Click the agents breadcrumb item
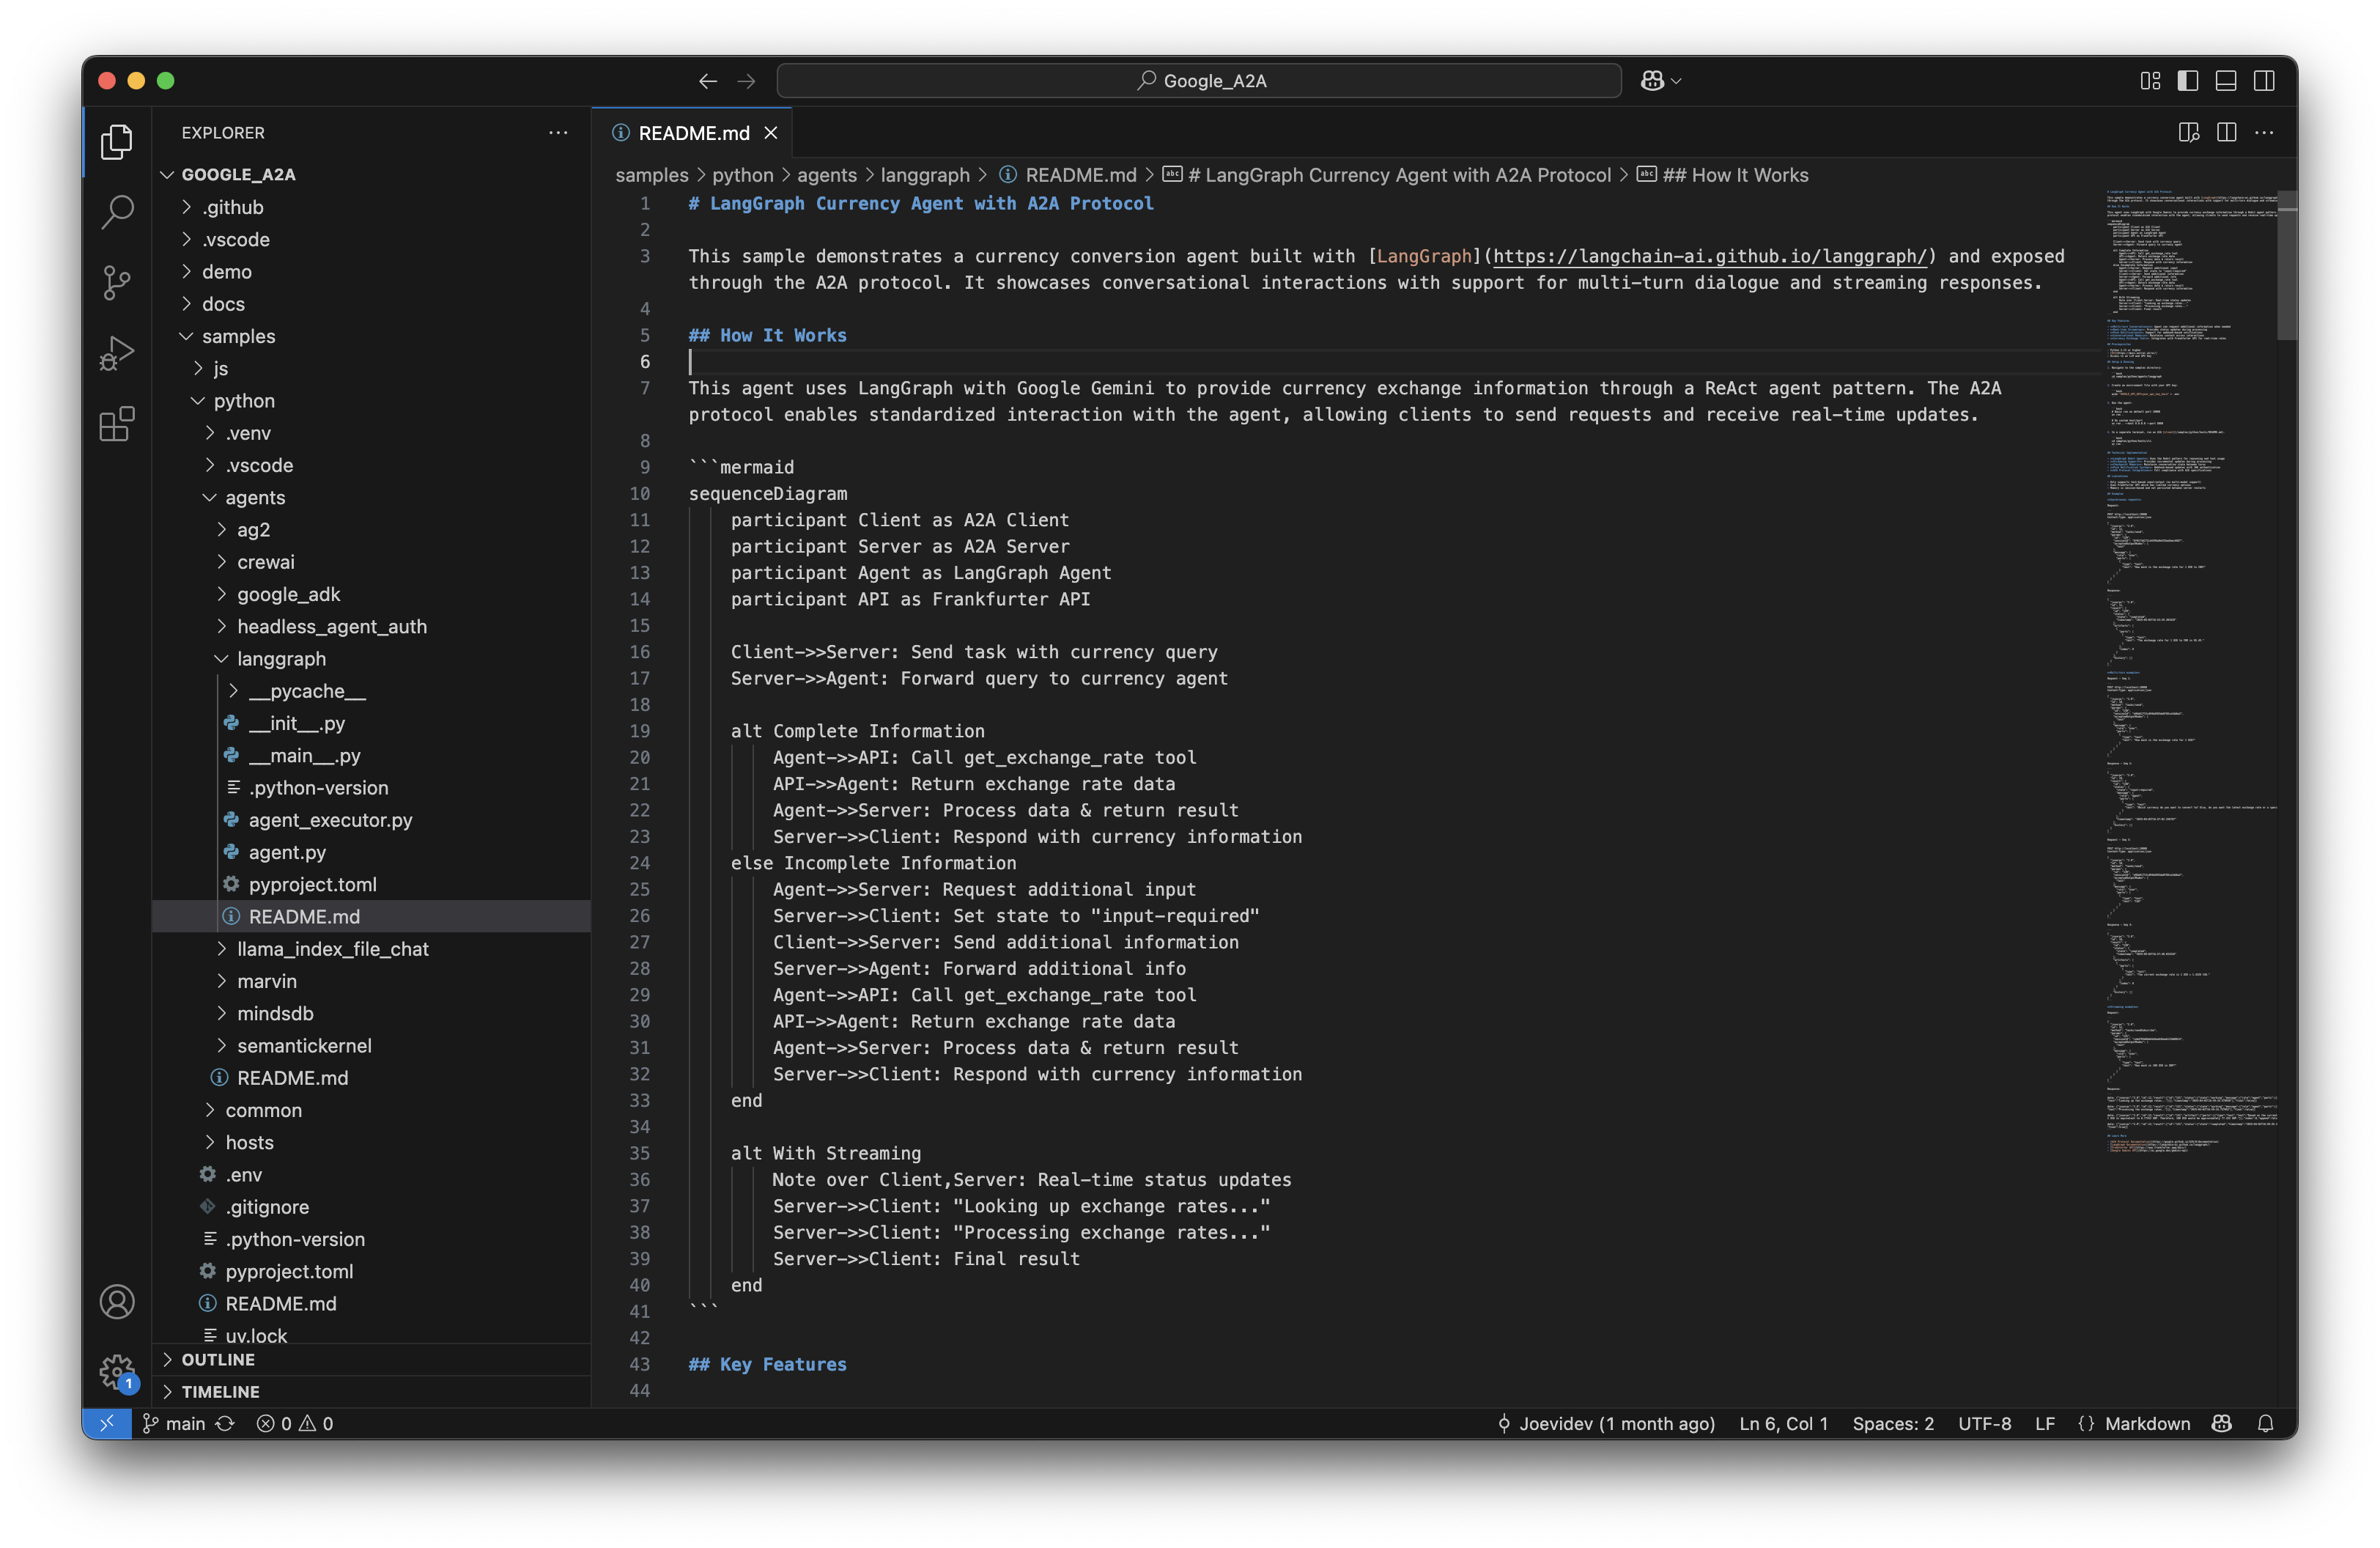Screen dimensions: 2380x1548 tap(826, 175)
